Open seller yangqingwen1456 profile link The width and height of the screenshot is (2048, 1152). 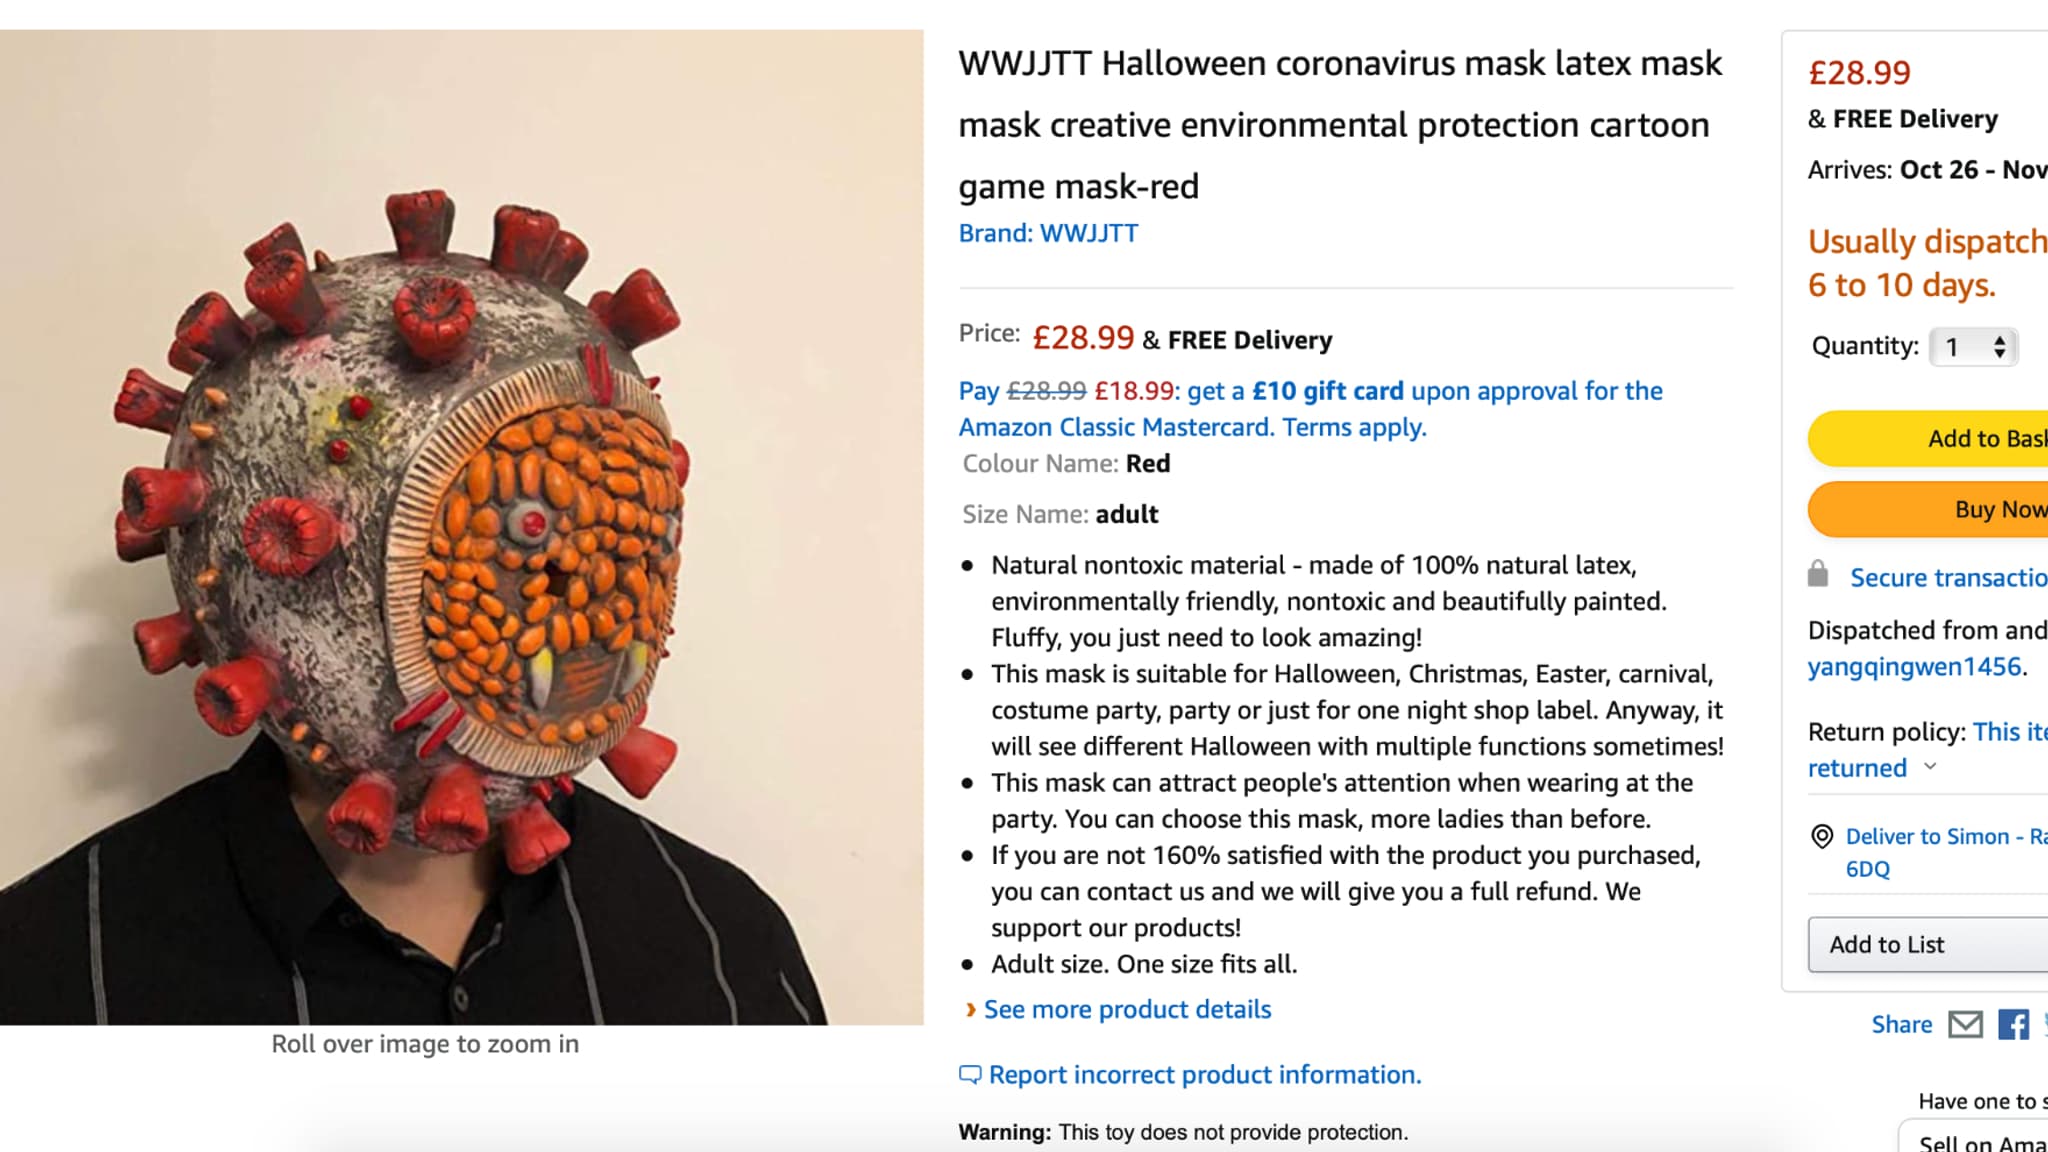(x=1914, y=667)
